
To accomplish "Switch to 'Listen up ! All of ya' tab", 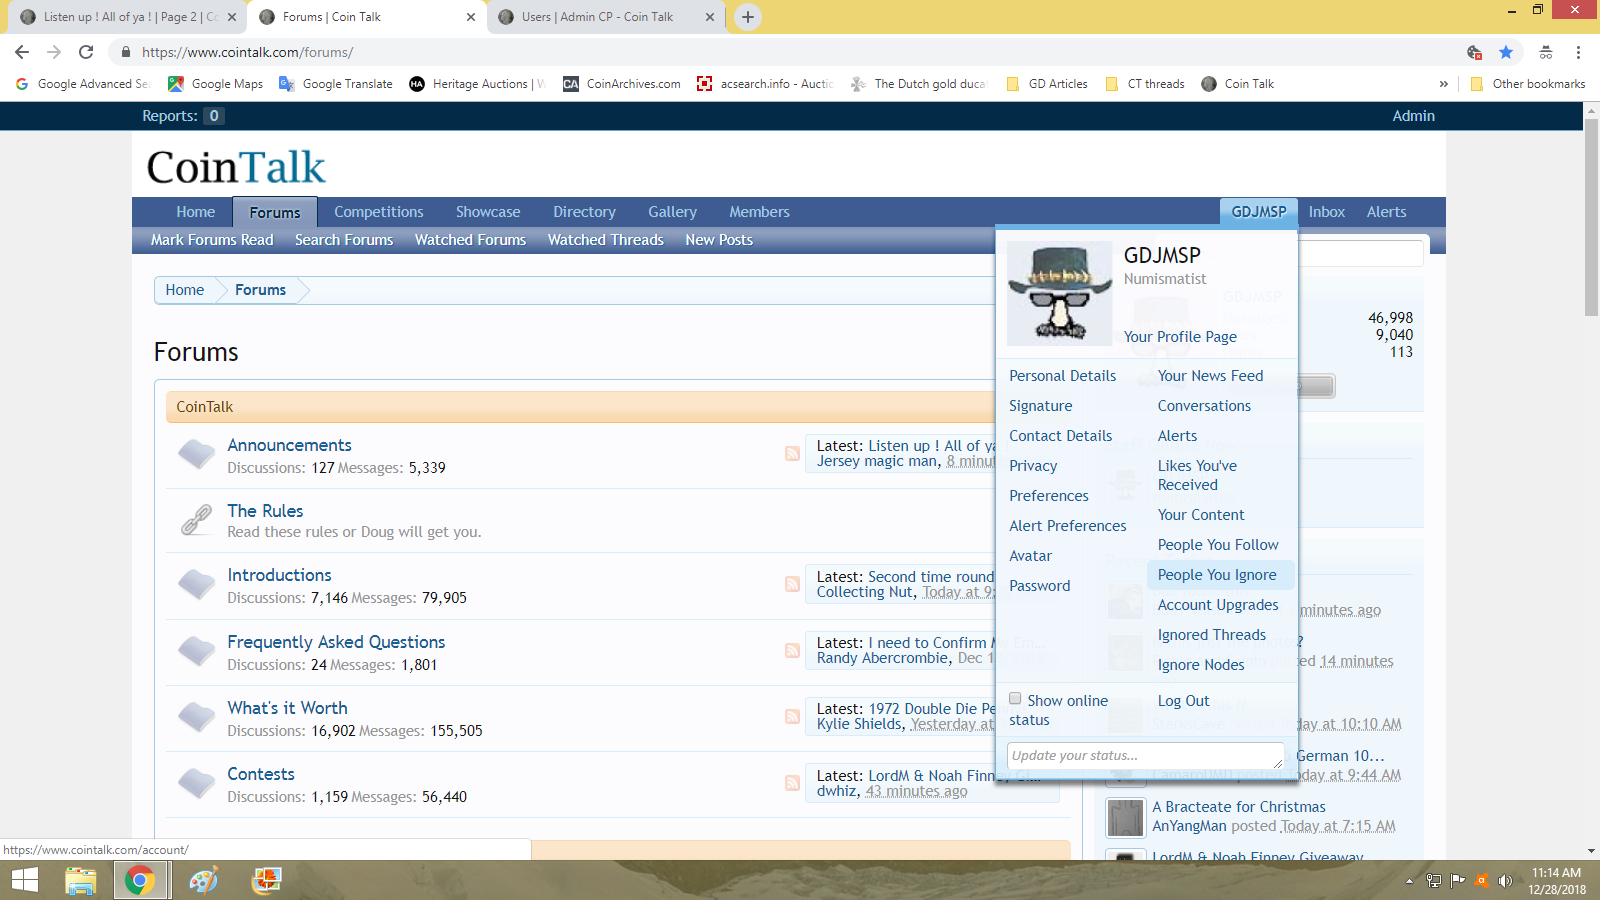I will (123, 17).
